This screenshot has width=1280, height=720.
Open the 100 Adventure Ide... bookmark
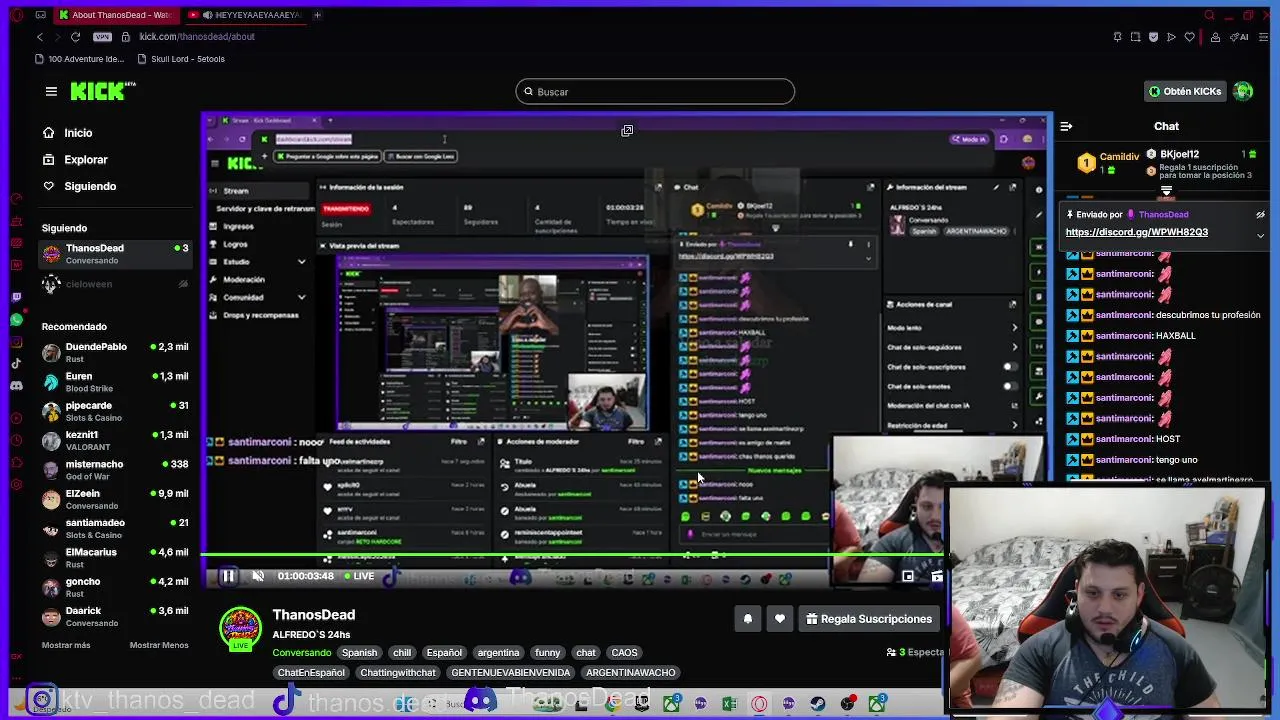(x=79, y=59)
